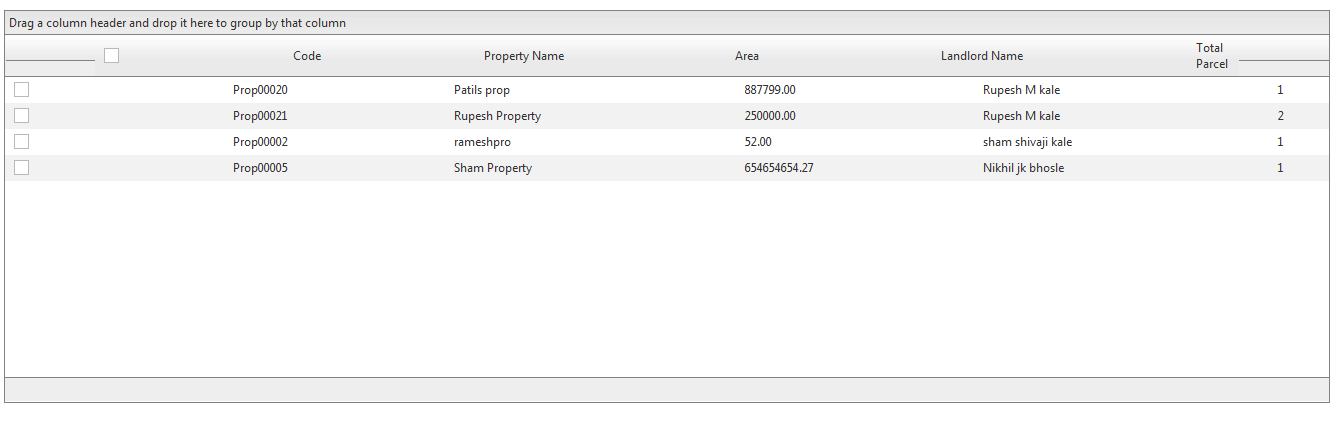Select checkbox for Prop00021 row

click(x=21, y=116)
